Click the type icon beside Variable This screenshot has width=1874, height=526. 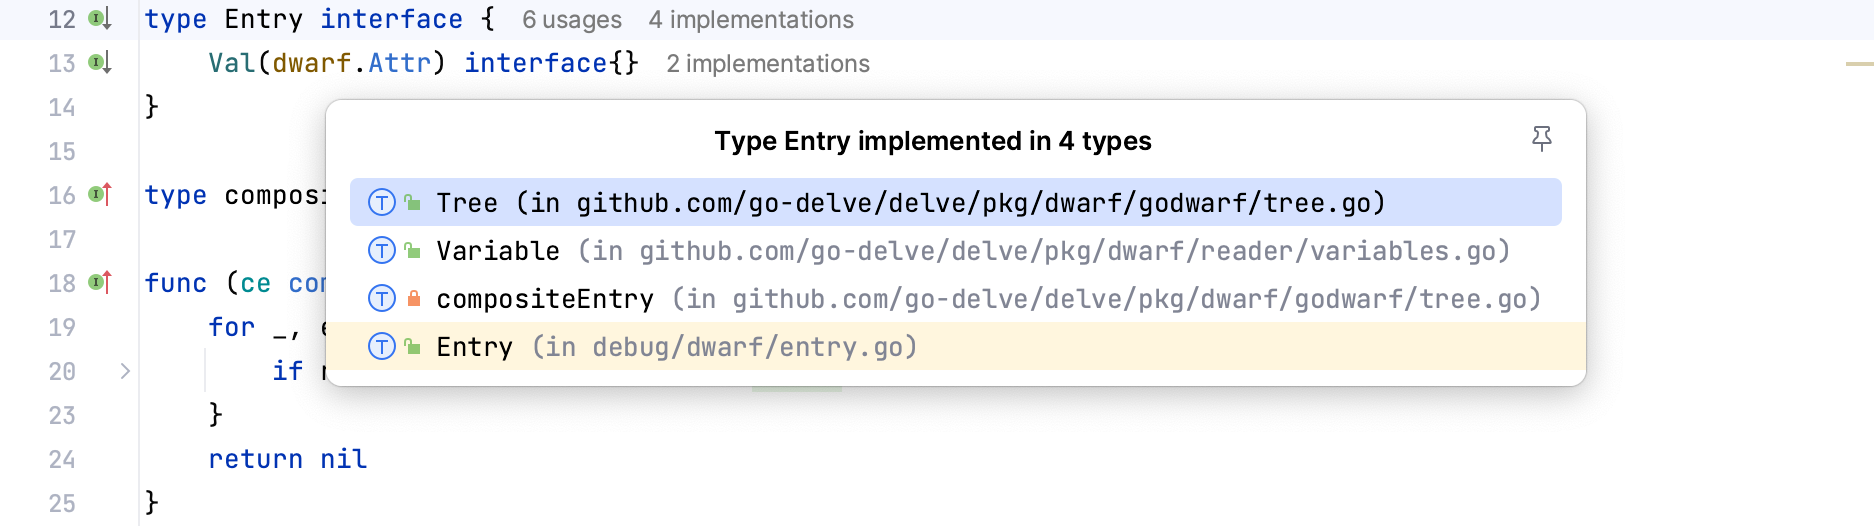(x=382, y=251)
